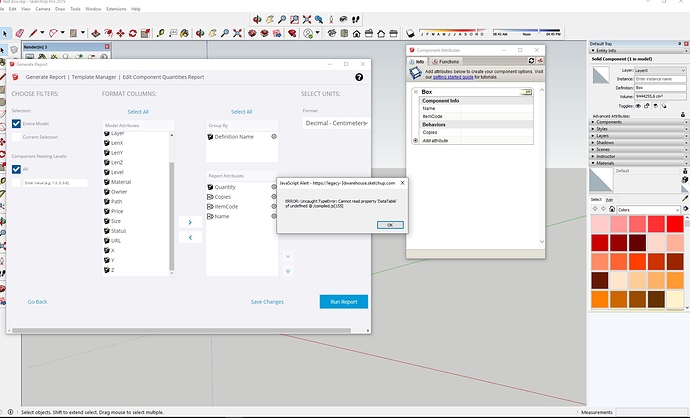Screen dimensions: 690x418
Task: Open the Draw menu
Action: (x=60, y=9)
